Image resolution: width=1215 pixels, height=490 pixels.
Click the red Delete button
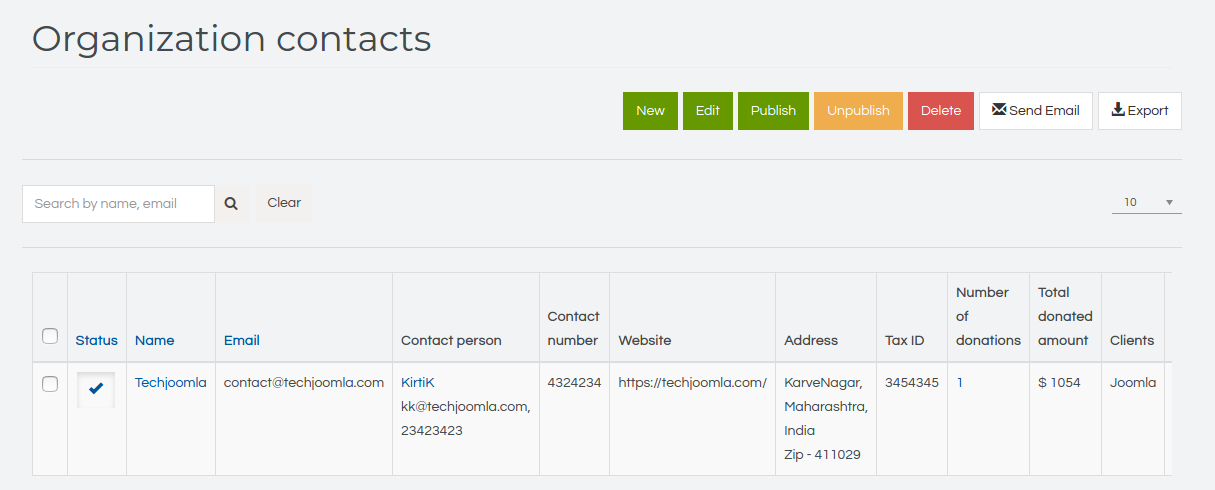pos(941,111)
